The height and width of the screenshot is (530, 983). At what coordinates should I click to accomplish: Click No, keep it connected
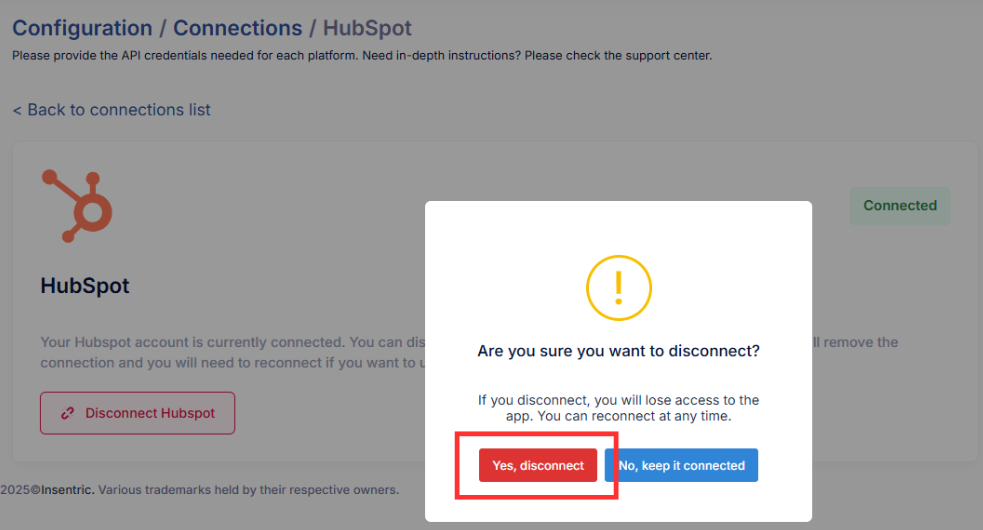pos(681,465)
